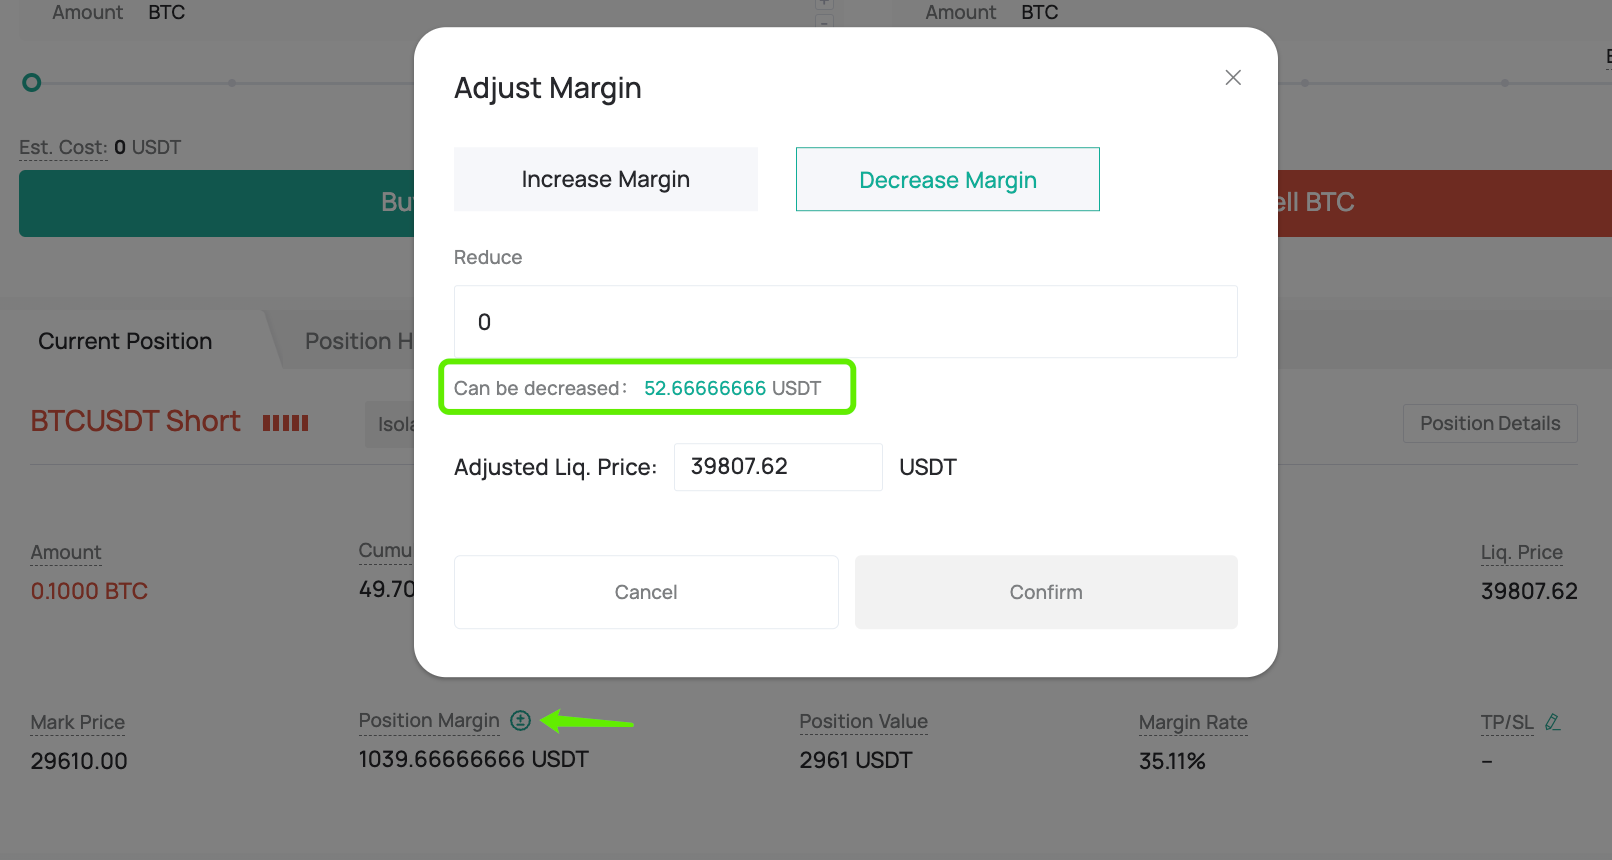Click the BTCUSDT Short leverage bars icon
The width and height of the screenshot is (1612, 860).
coord(286,423)
